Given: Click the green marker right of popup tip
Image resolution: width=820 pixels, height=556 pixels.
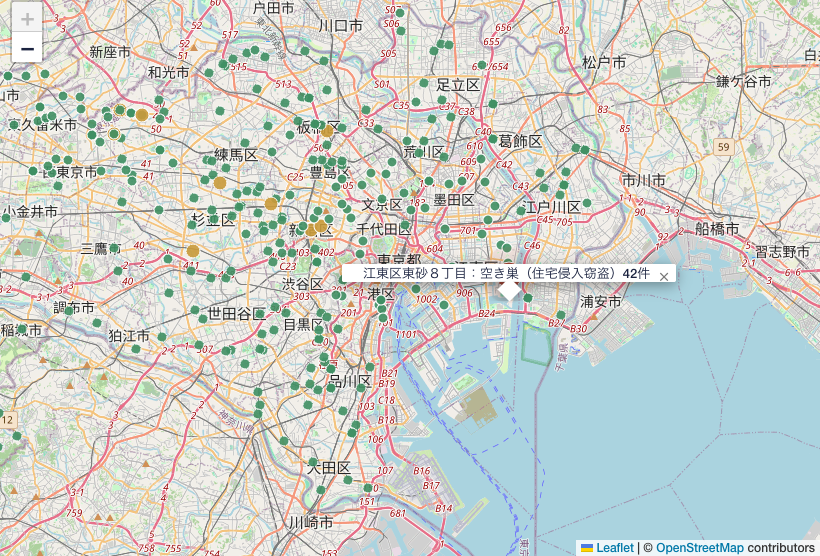Looking at the screenshot, I should 528,298.
